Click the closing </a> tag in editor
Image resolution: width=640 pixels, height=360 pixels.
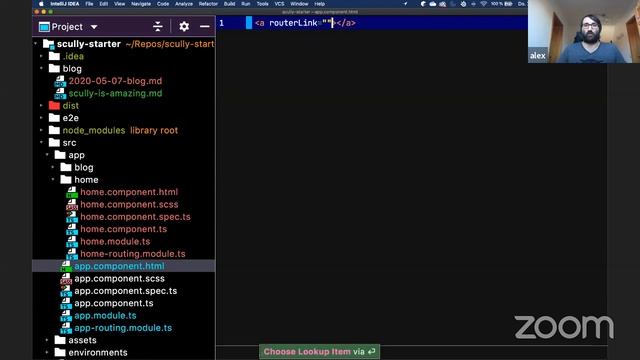[x=346, y=23]
